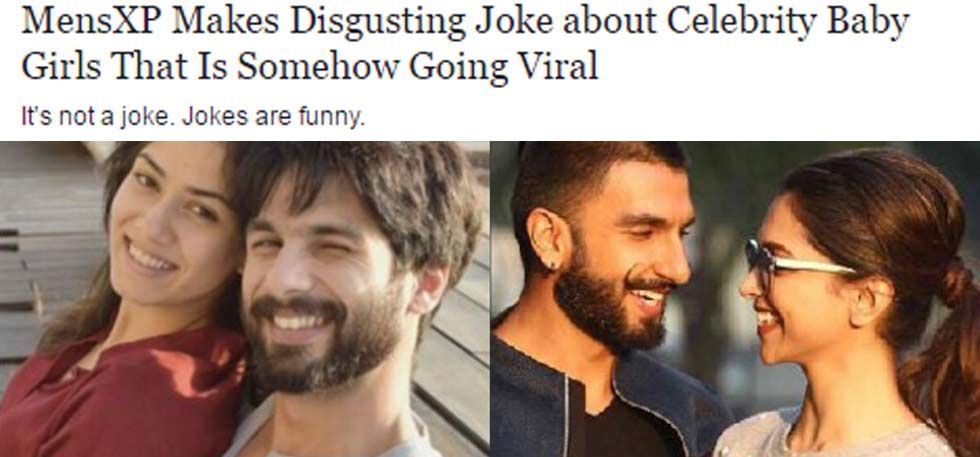Viewport: 980px width, 457px height.
Task: Select the word 'Celebrity' in the headline
Action: [741, 23]
